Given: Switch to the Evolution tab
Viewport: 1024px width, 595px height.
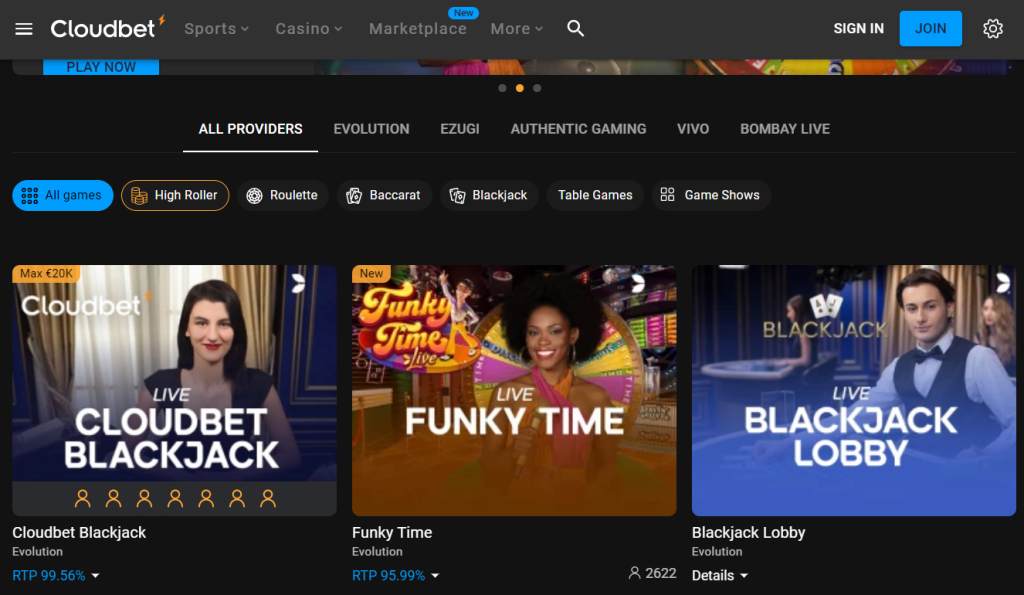Looking at the screenshot, I should [372, 129].
